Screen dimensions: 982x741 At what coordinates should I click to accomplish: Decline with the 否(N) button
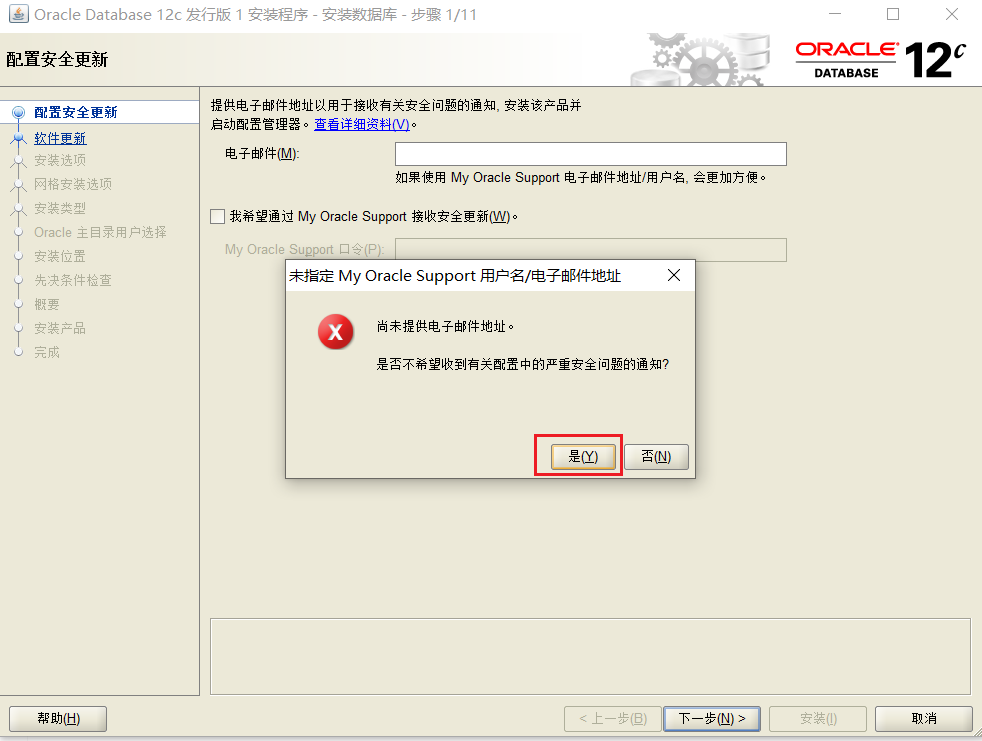(656, 457)
